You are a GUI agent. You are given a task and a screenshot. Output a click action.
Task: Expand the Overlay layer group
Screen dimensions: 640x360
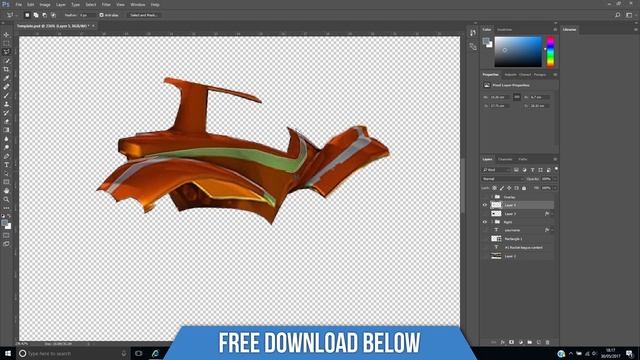[x=492, y=197]
